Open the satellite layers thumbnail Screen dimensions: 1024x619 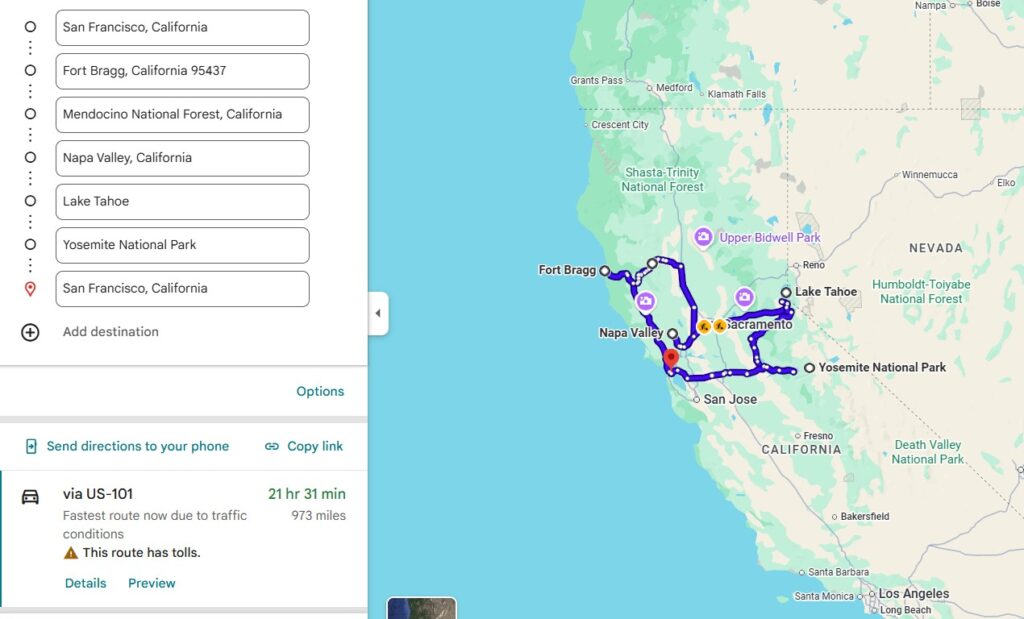(422, 608)
